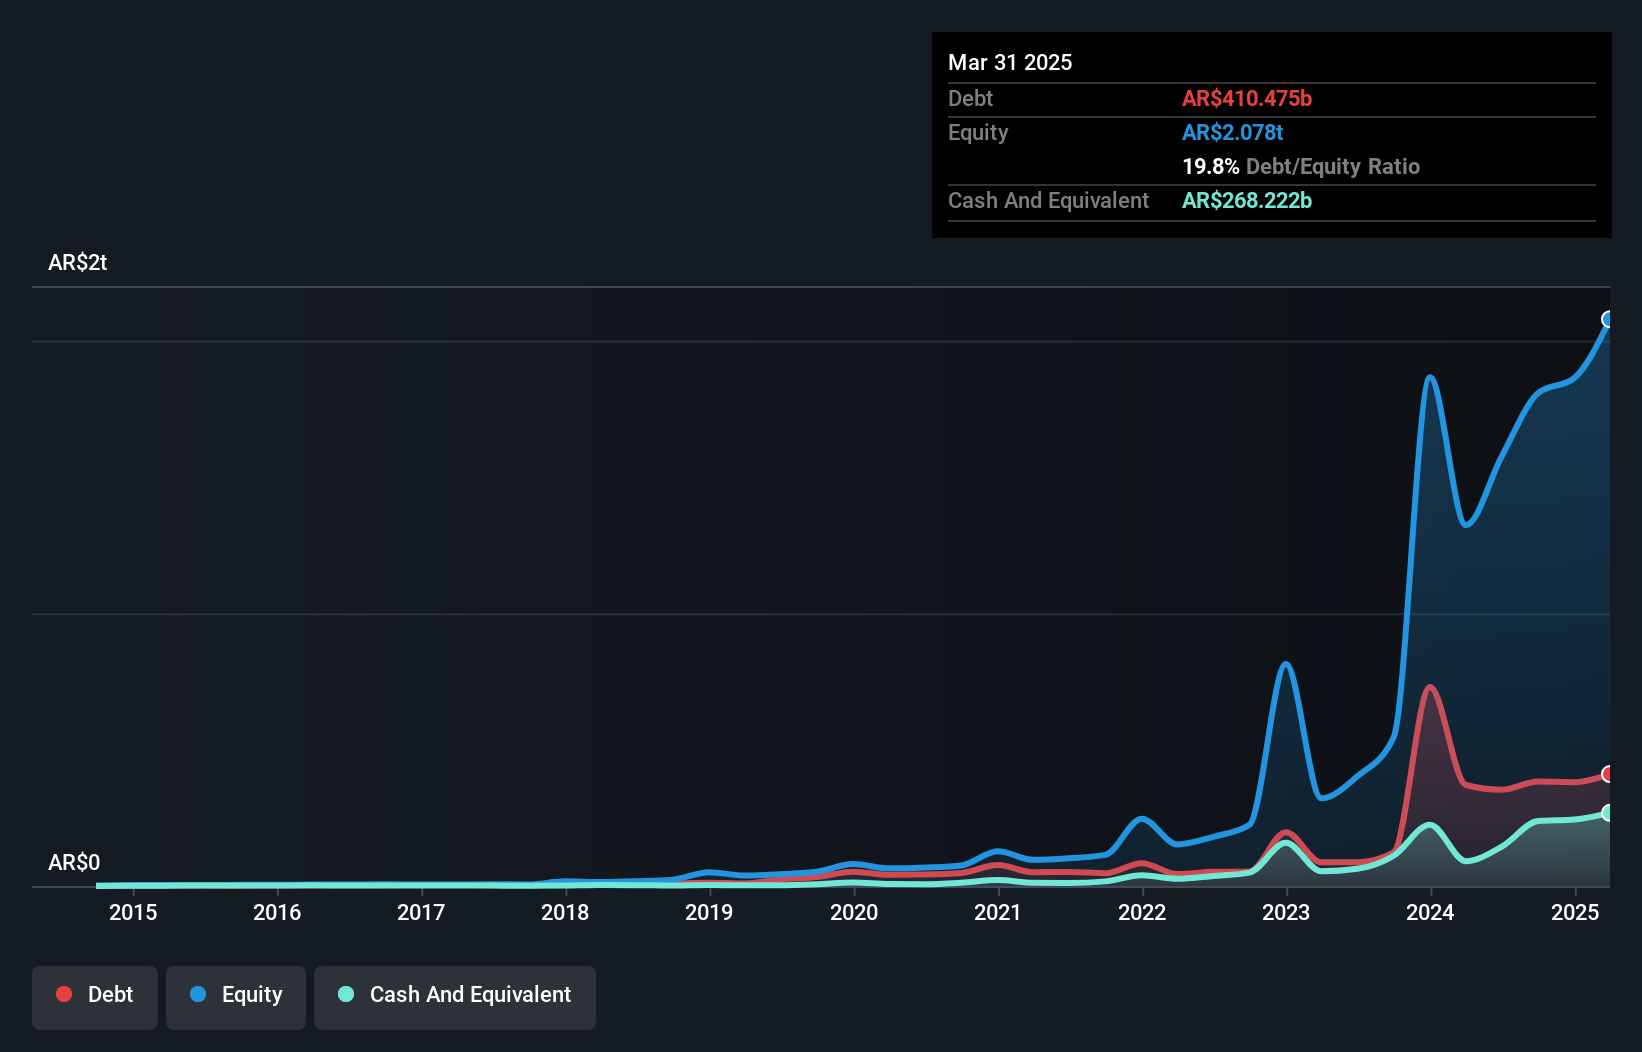Click the Cash And Equivalent tooltip label
Viewport: 1642px width, 1052px height.
click(x=1048, y=200)
